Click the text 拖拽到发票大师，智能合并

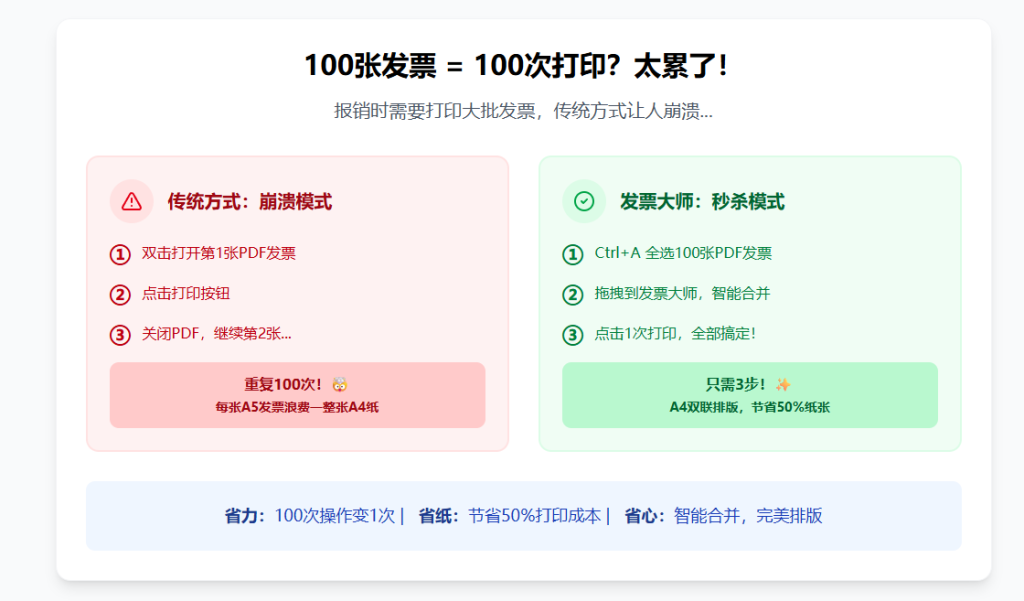(x=682, y=294)
